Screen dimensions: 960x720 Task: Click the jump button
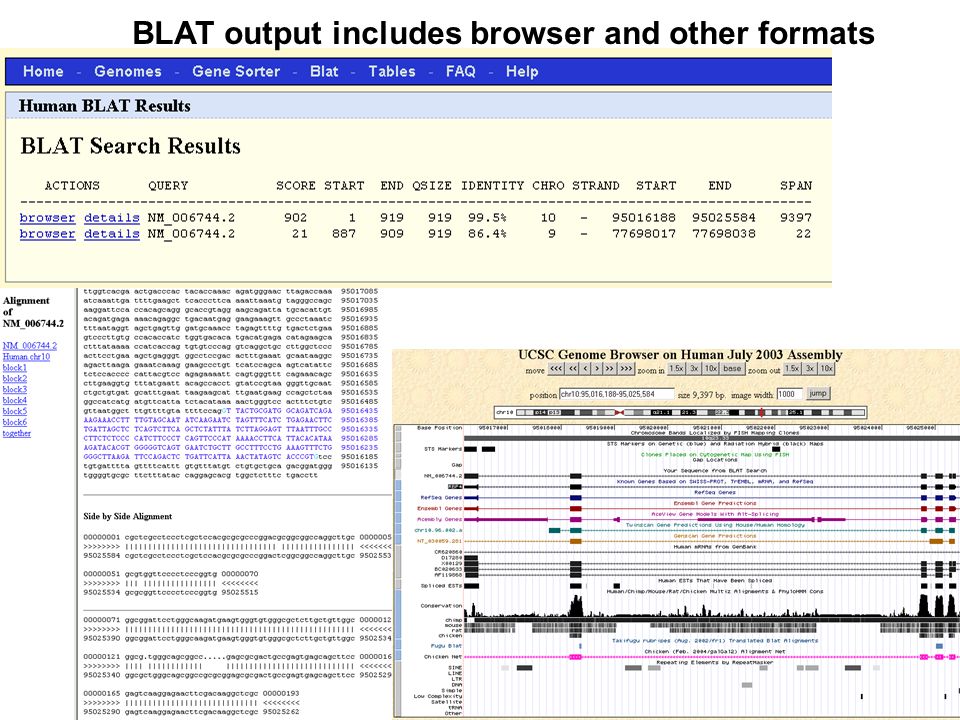click(818, 393)
